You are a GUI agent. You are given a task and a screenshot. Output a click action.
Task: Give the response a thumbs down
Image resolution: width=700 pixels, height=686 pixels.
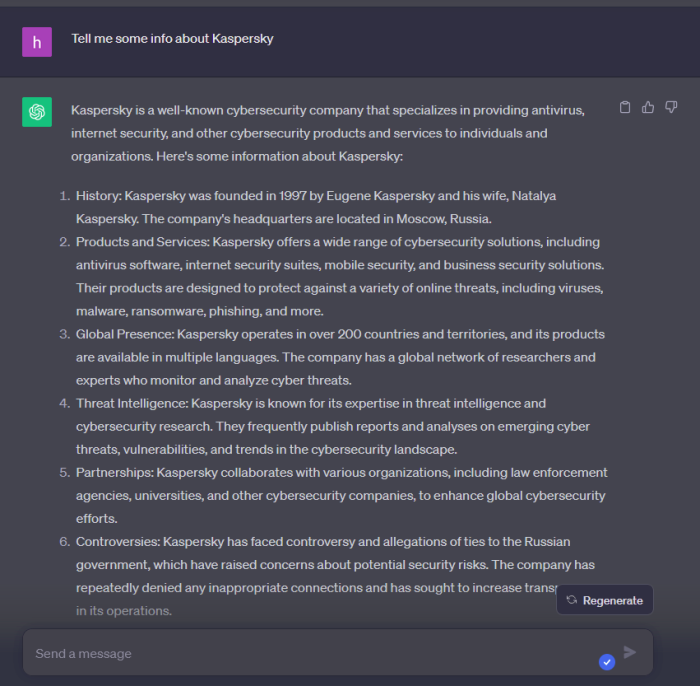(671, 108)
